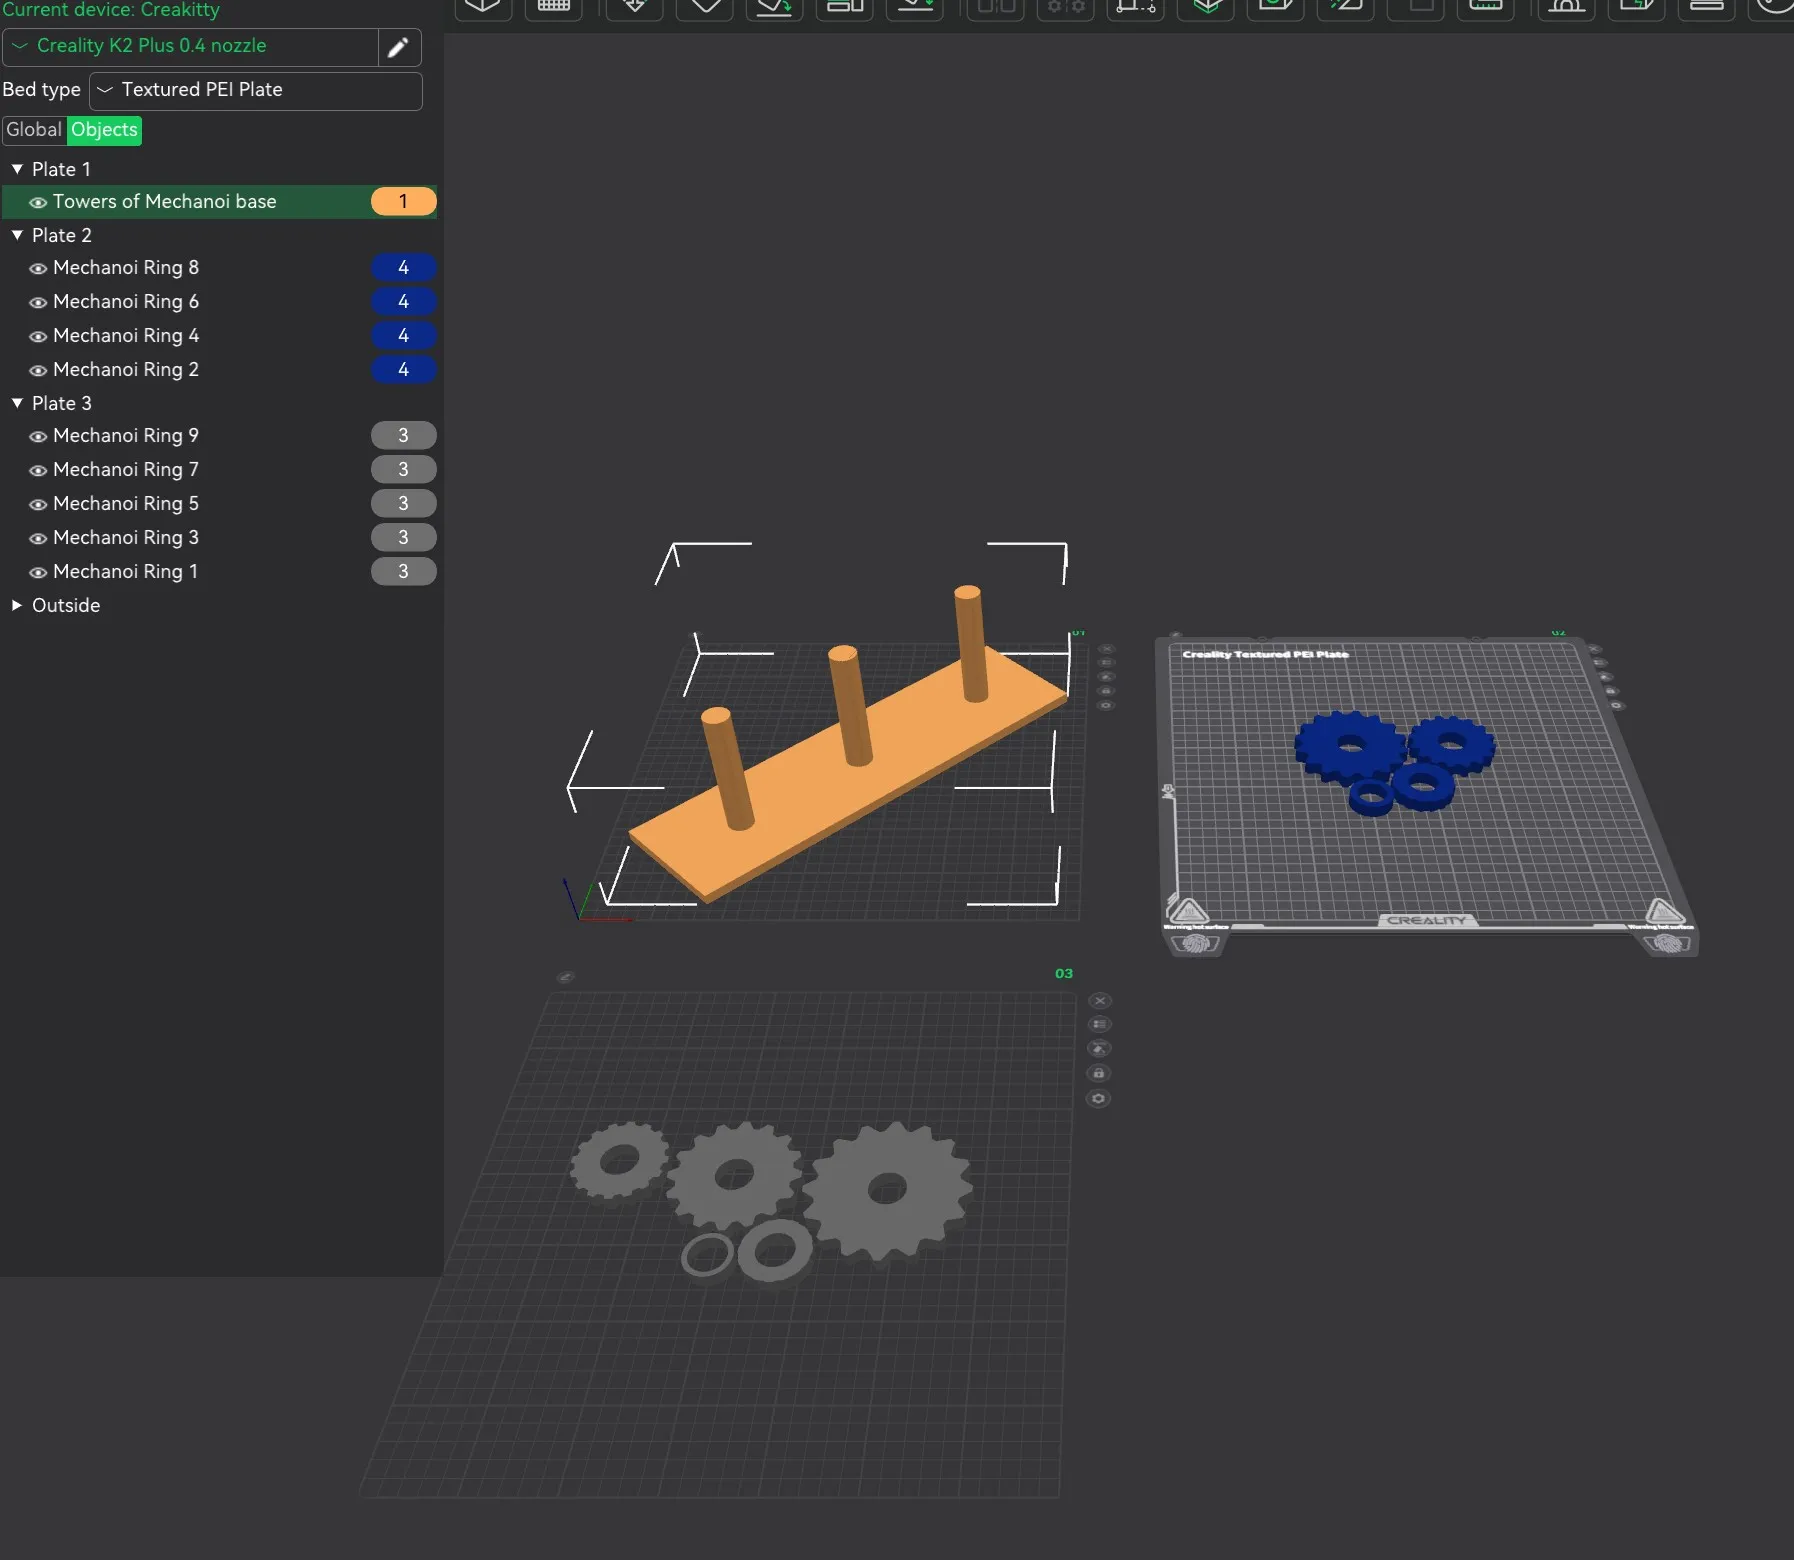Collapse the Plate 2 group

[x=16, y=235]
